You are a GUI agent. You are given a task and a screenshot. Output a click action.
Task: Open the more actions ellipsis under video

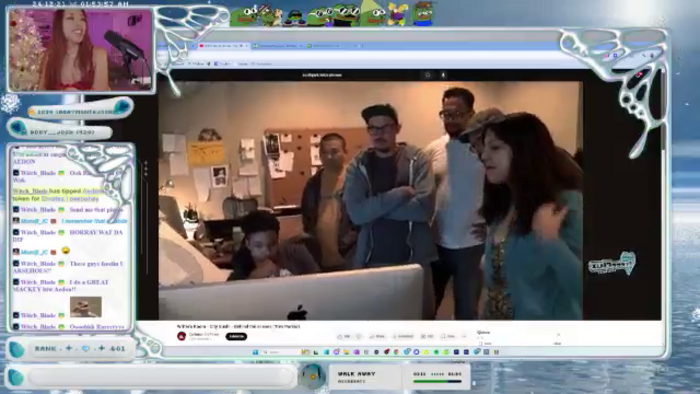[x=464, y=336]
